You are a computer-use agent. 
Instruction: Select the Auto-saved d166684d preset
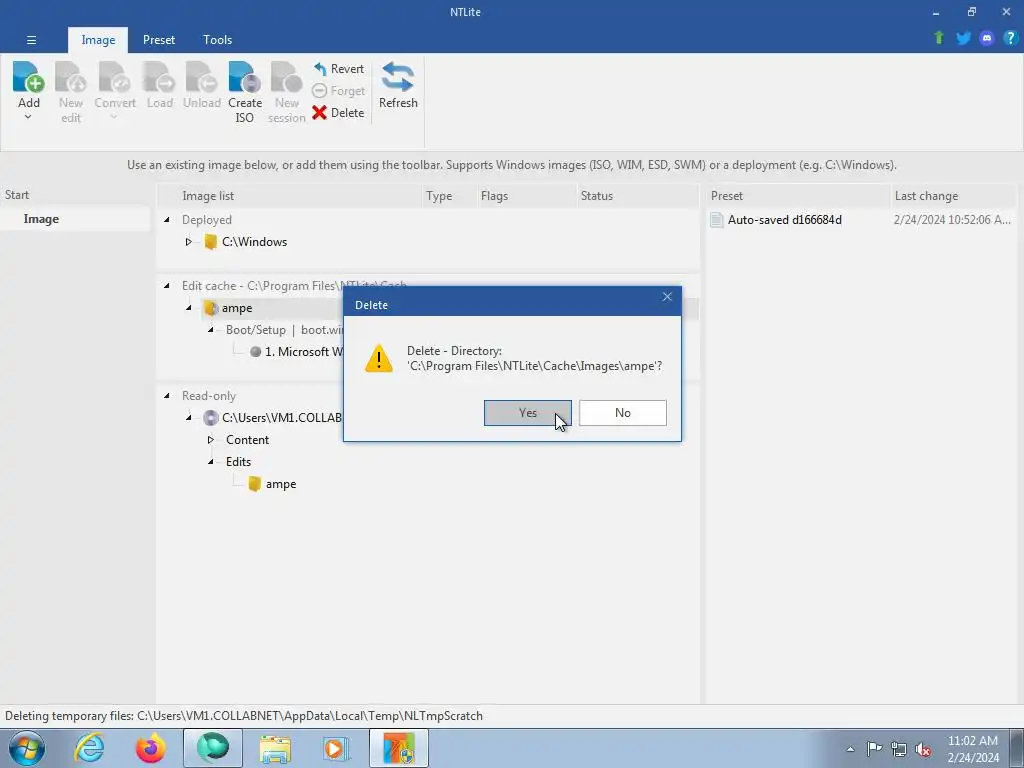click(784, 220)
